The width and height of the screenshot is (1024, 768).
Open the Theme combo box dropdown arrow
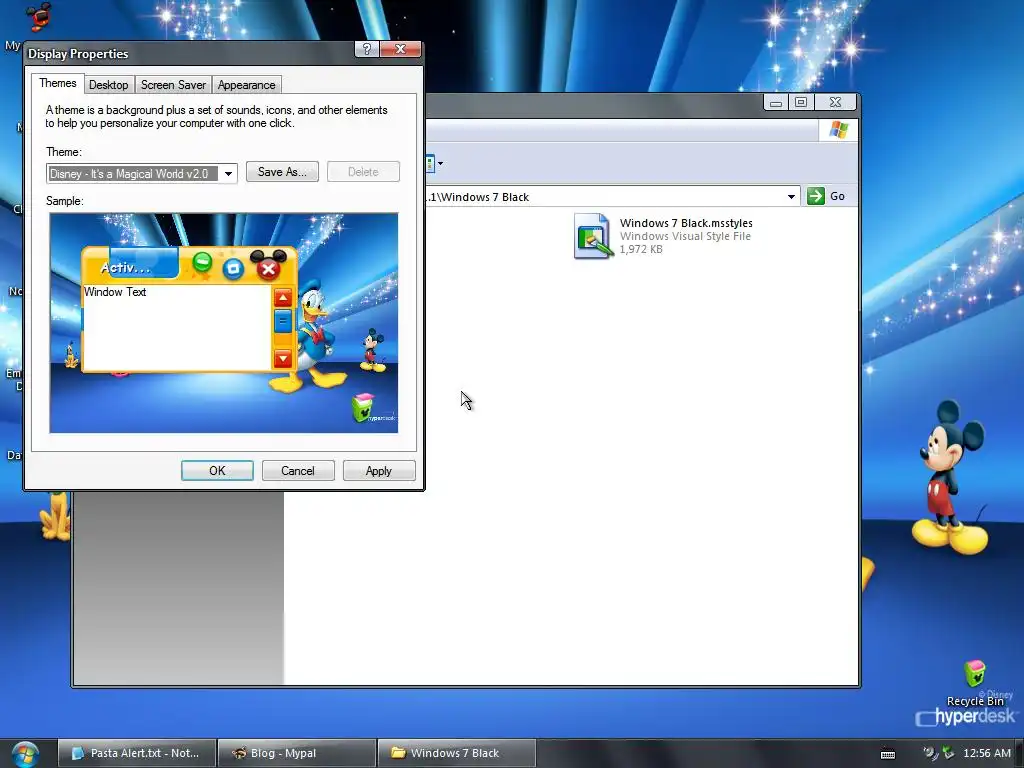pos(228,174)
